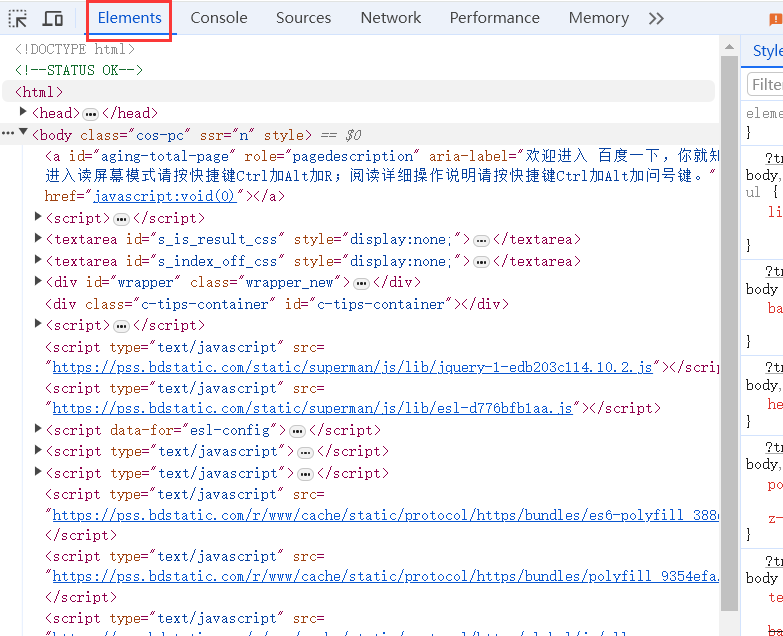Open the esl-d776bfb1aa.js link
Viewport: 783px width, 636px height.
(x=312, y=408)
